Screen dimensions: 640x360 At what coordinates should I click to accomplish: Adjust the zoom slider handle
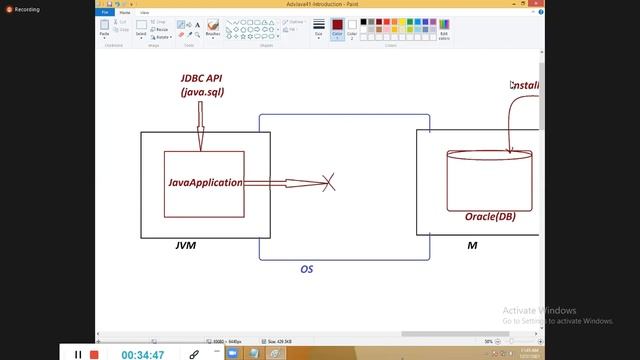(512, 341)
